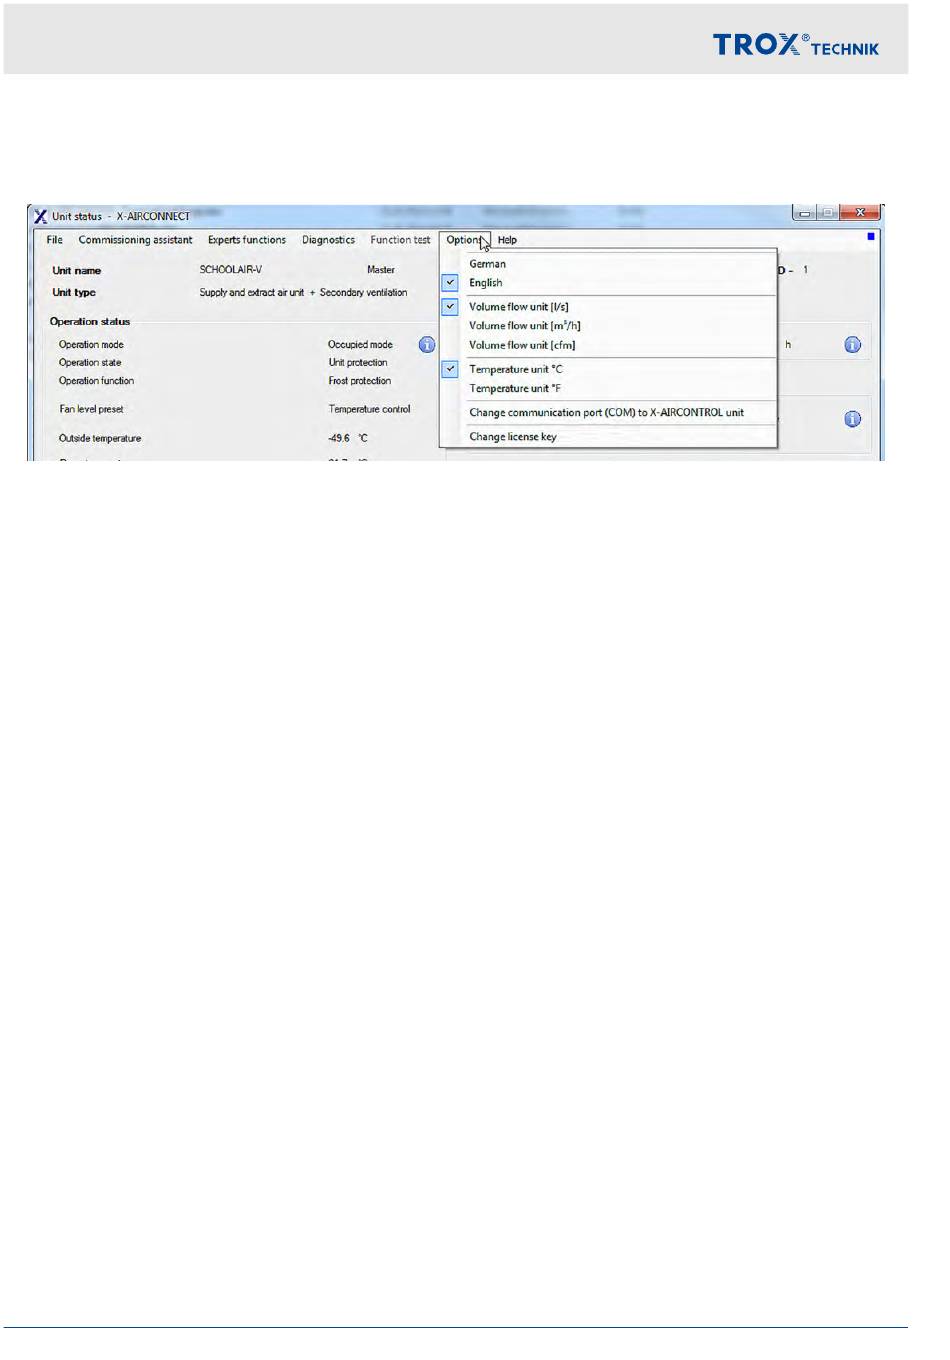
Task: Click the checkmark beside Volume flow unit [l/s]
Action: (450, 307)
